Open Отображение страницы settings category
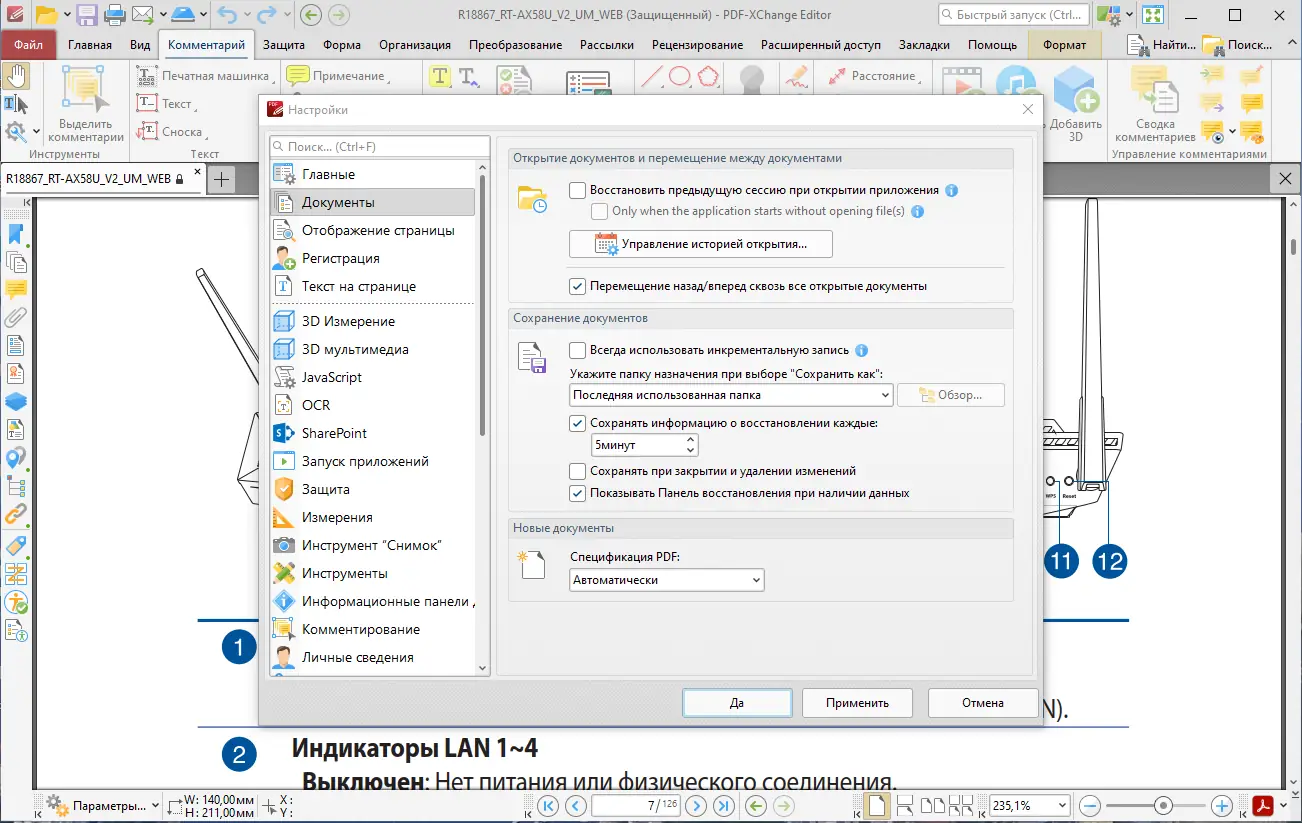Screen dimensions: 1302x823 point(372,230)
